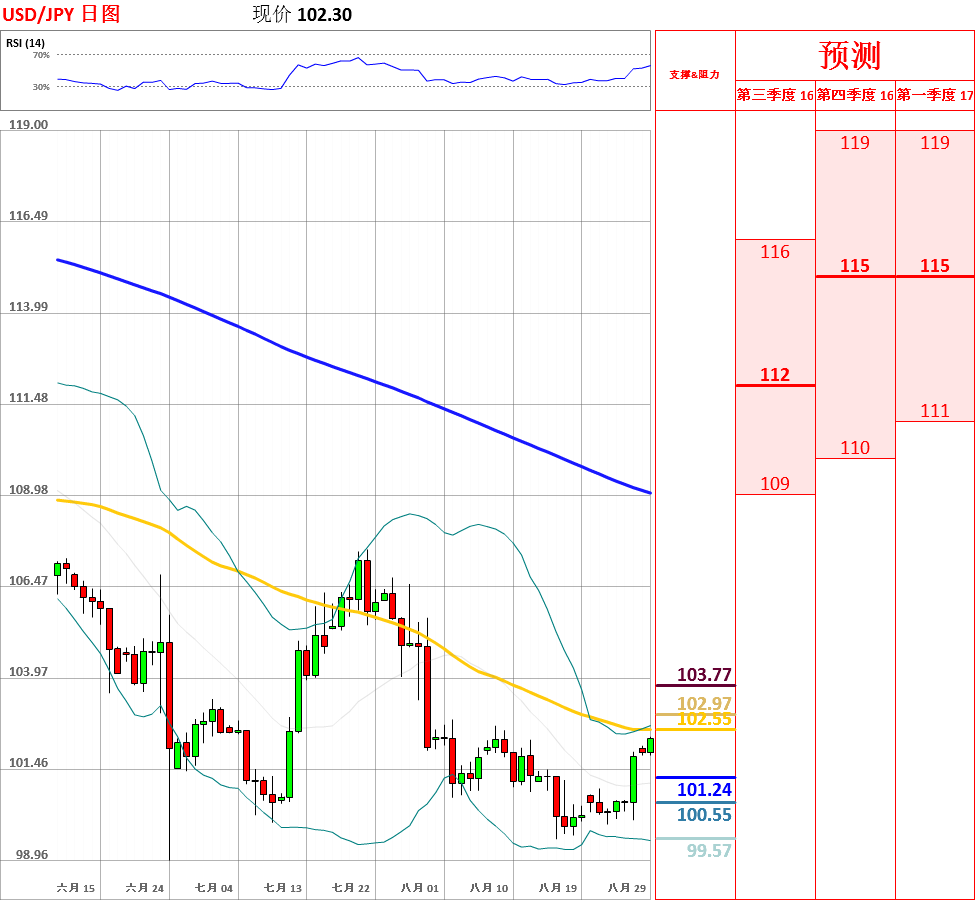This screenshot has height=900, width=975.
Task: Select the 八月 19 date label
Action: click(558, 888)
